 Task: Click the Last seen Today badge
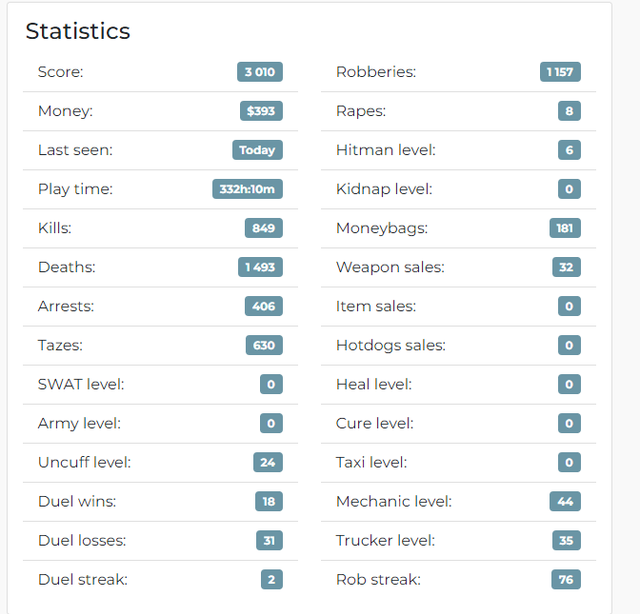tap(258, 150)
